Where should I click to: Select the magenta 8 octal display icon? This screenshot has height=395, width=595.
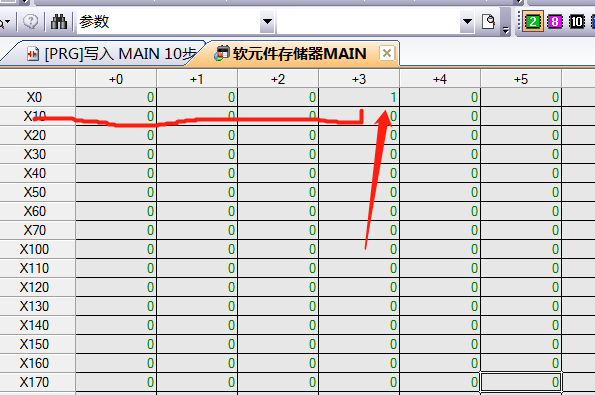[x=554, y=22]
